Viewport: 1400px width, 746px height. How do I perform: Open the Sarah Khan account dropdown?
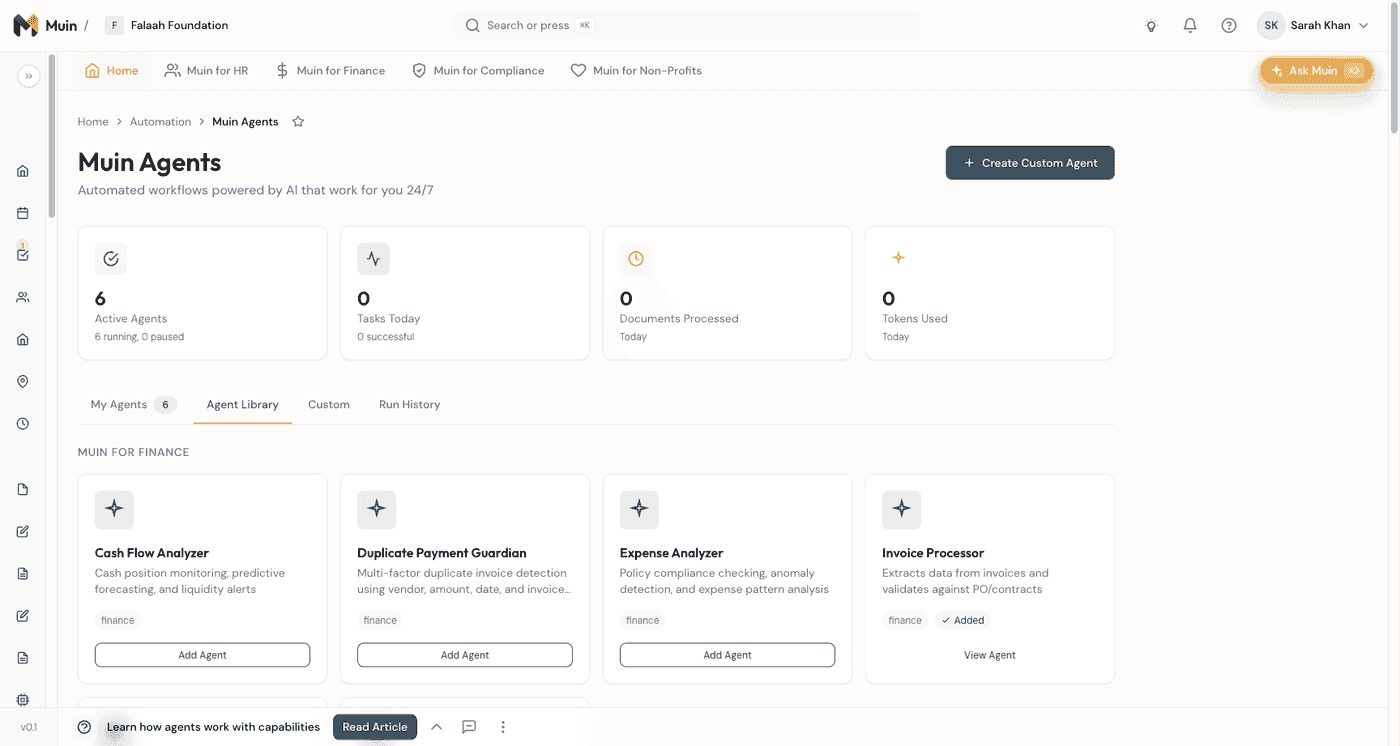(x=1315, y=26)
